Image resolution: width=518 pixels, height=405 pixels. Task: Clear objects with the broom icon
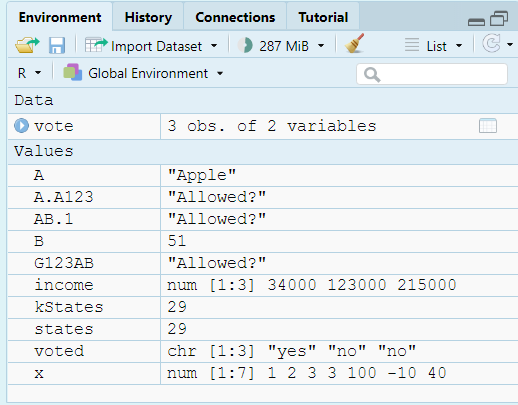[x=354, y=44]
